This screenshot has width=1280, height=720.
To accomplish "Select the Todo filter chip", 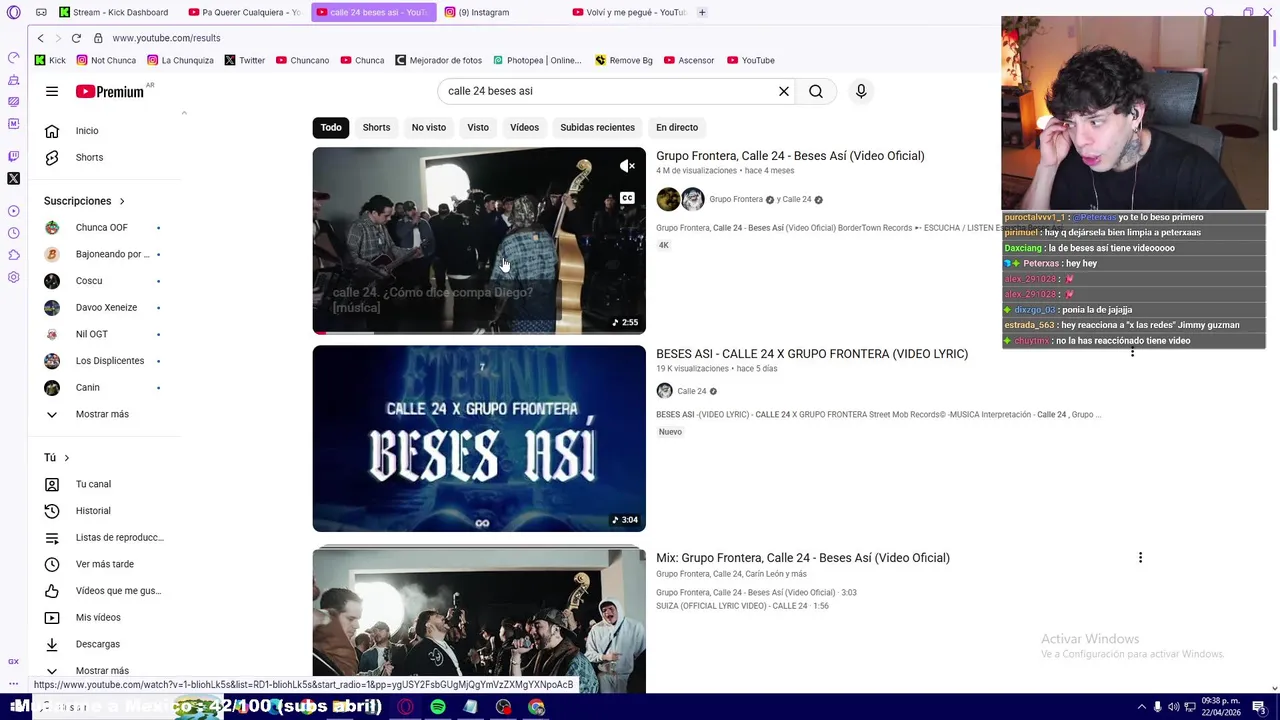I will click(x=331, y=127).
